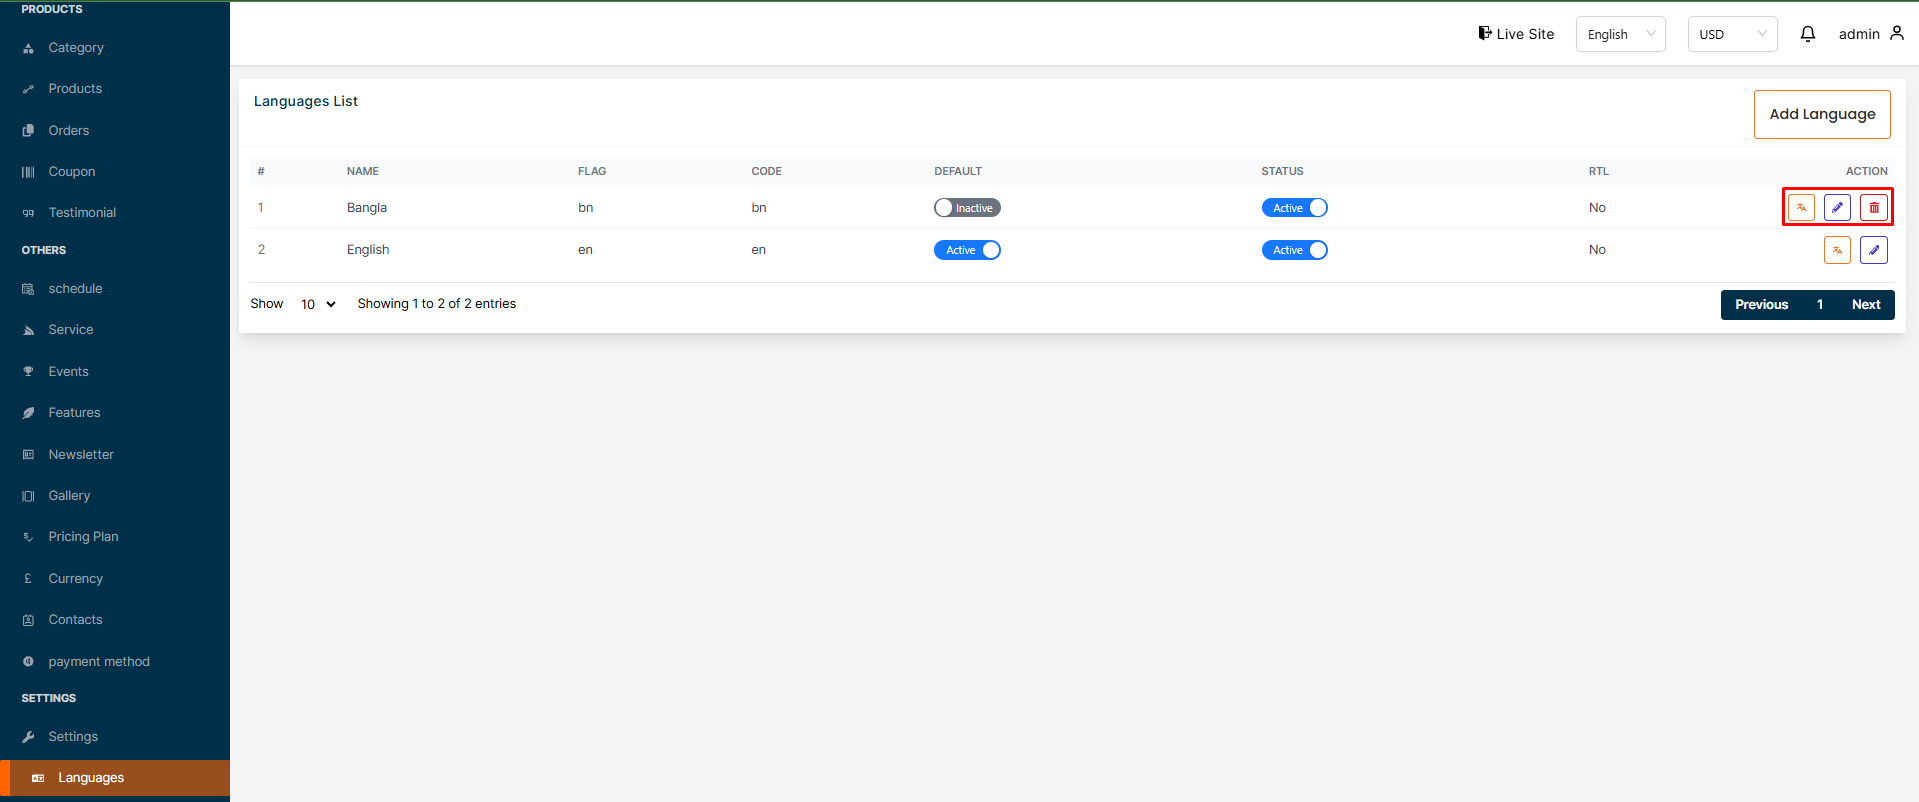Screen dimensions: 1919x802
Task: Click the Next pagination button
Action: 1865,305
